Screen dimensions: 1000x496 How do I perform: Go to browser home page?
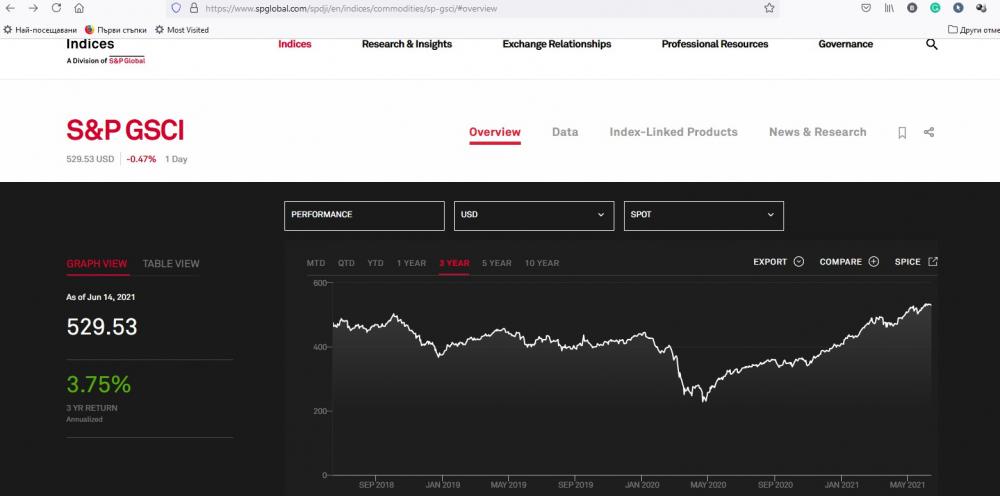tap(79, 8)
